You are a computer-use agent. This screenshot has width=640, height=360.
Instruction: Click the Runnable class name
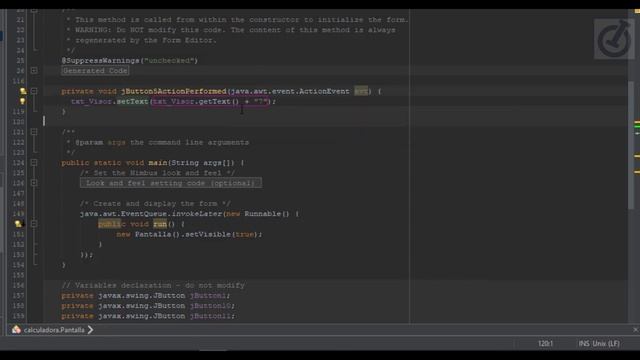point(262,213)
